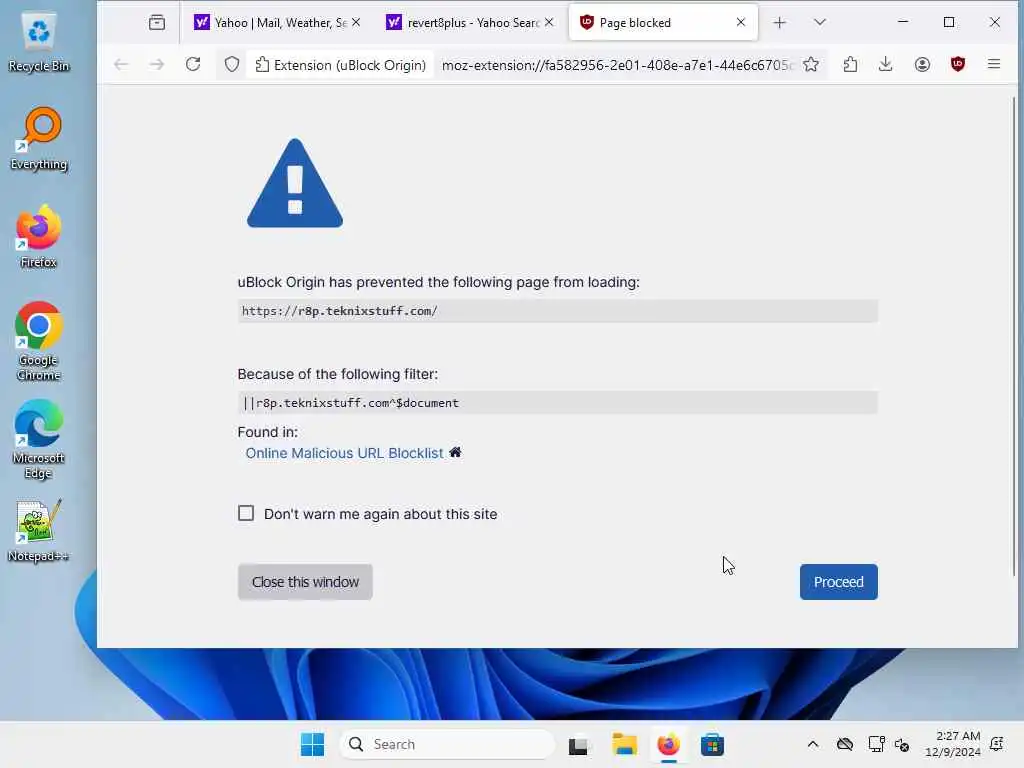This screenshot has width=1024, height=768.
Task: Close the Page blocked tab
Action: (741, 22)
